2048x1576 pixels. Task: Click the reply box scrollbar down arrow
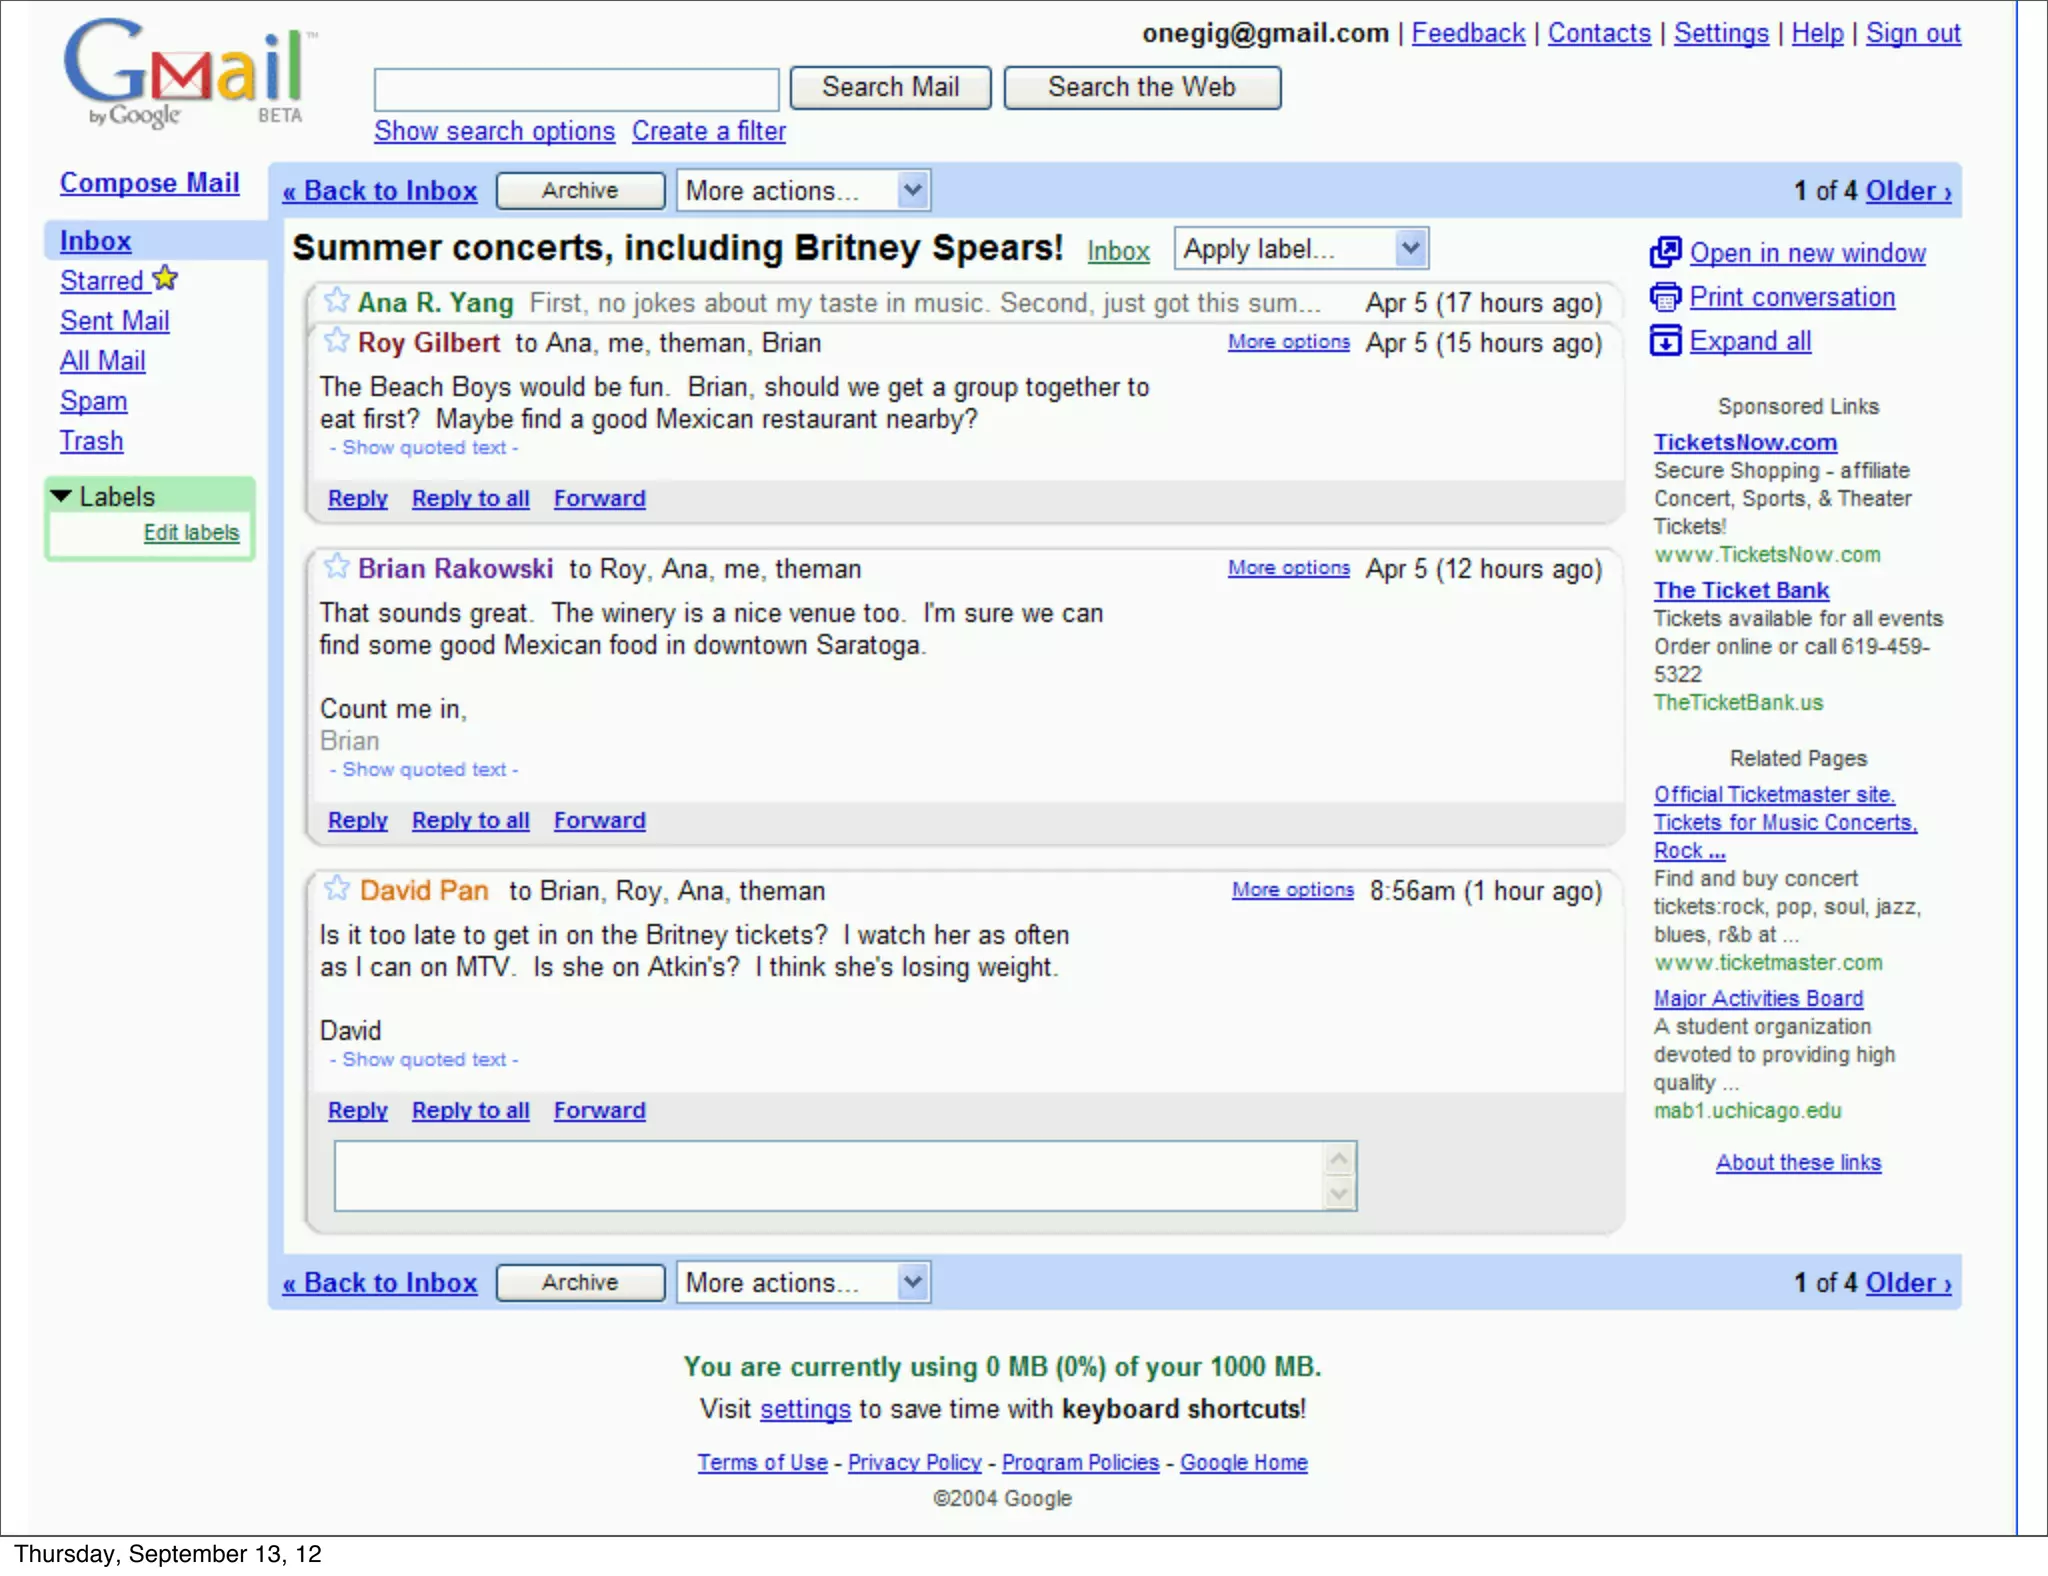[1339, 1193]
